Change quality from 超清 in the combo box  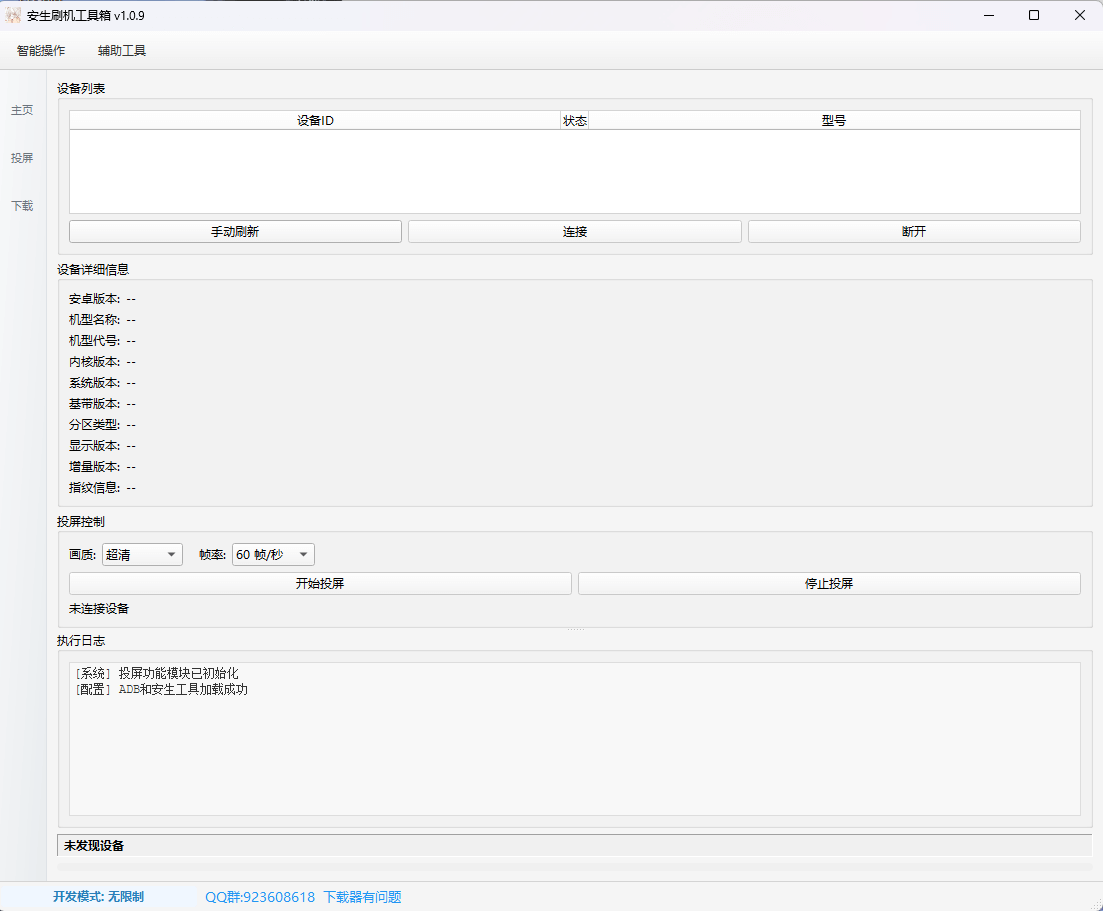pyautogui.click(x=141, y=554)
